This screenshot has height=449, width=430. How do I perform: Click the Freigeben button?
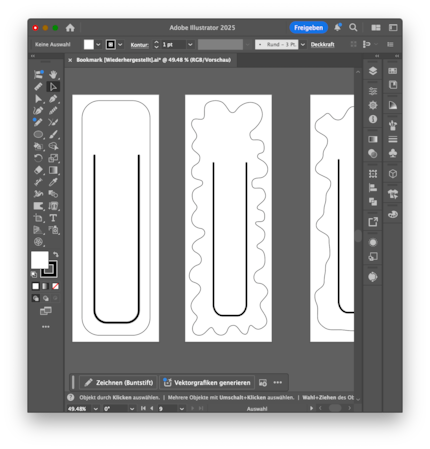click(x=309, y=28)
